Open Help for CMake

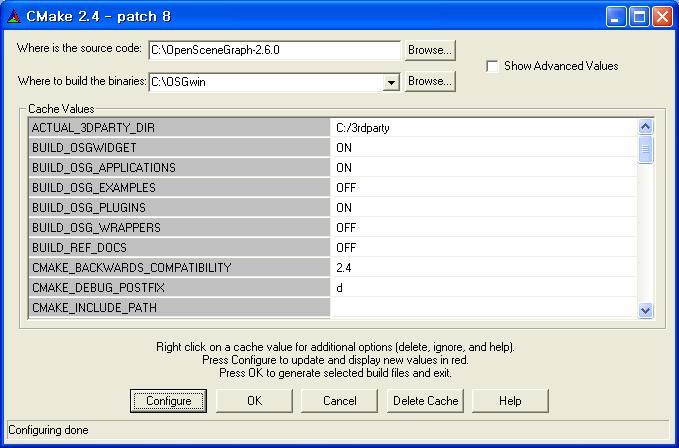click(510, 401)
